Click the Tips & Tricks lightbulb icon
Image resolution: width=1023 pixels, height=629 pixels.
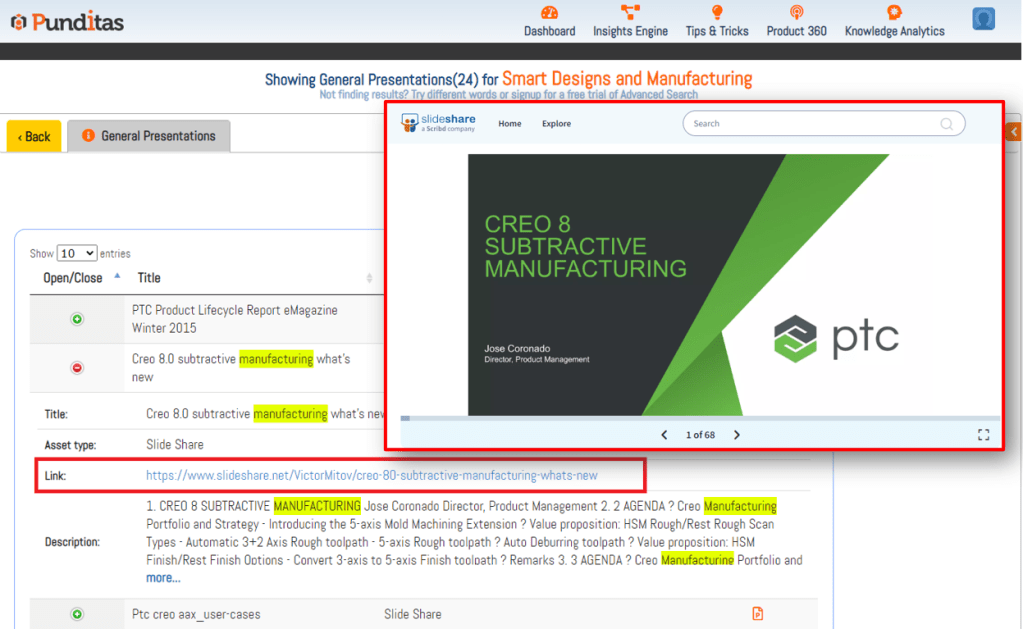(x=717, y=13)
